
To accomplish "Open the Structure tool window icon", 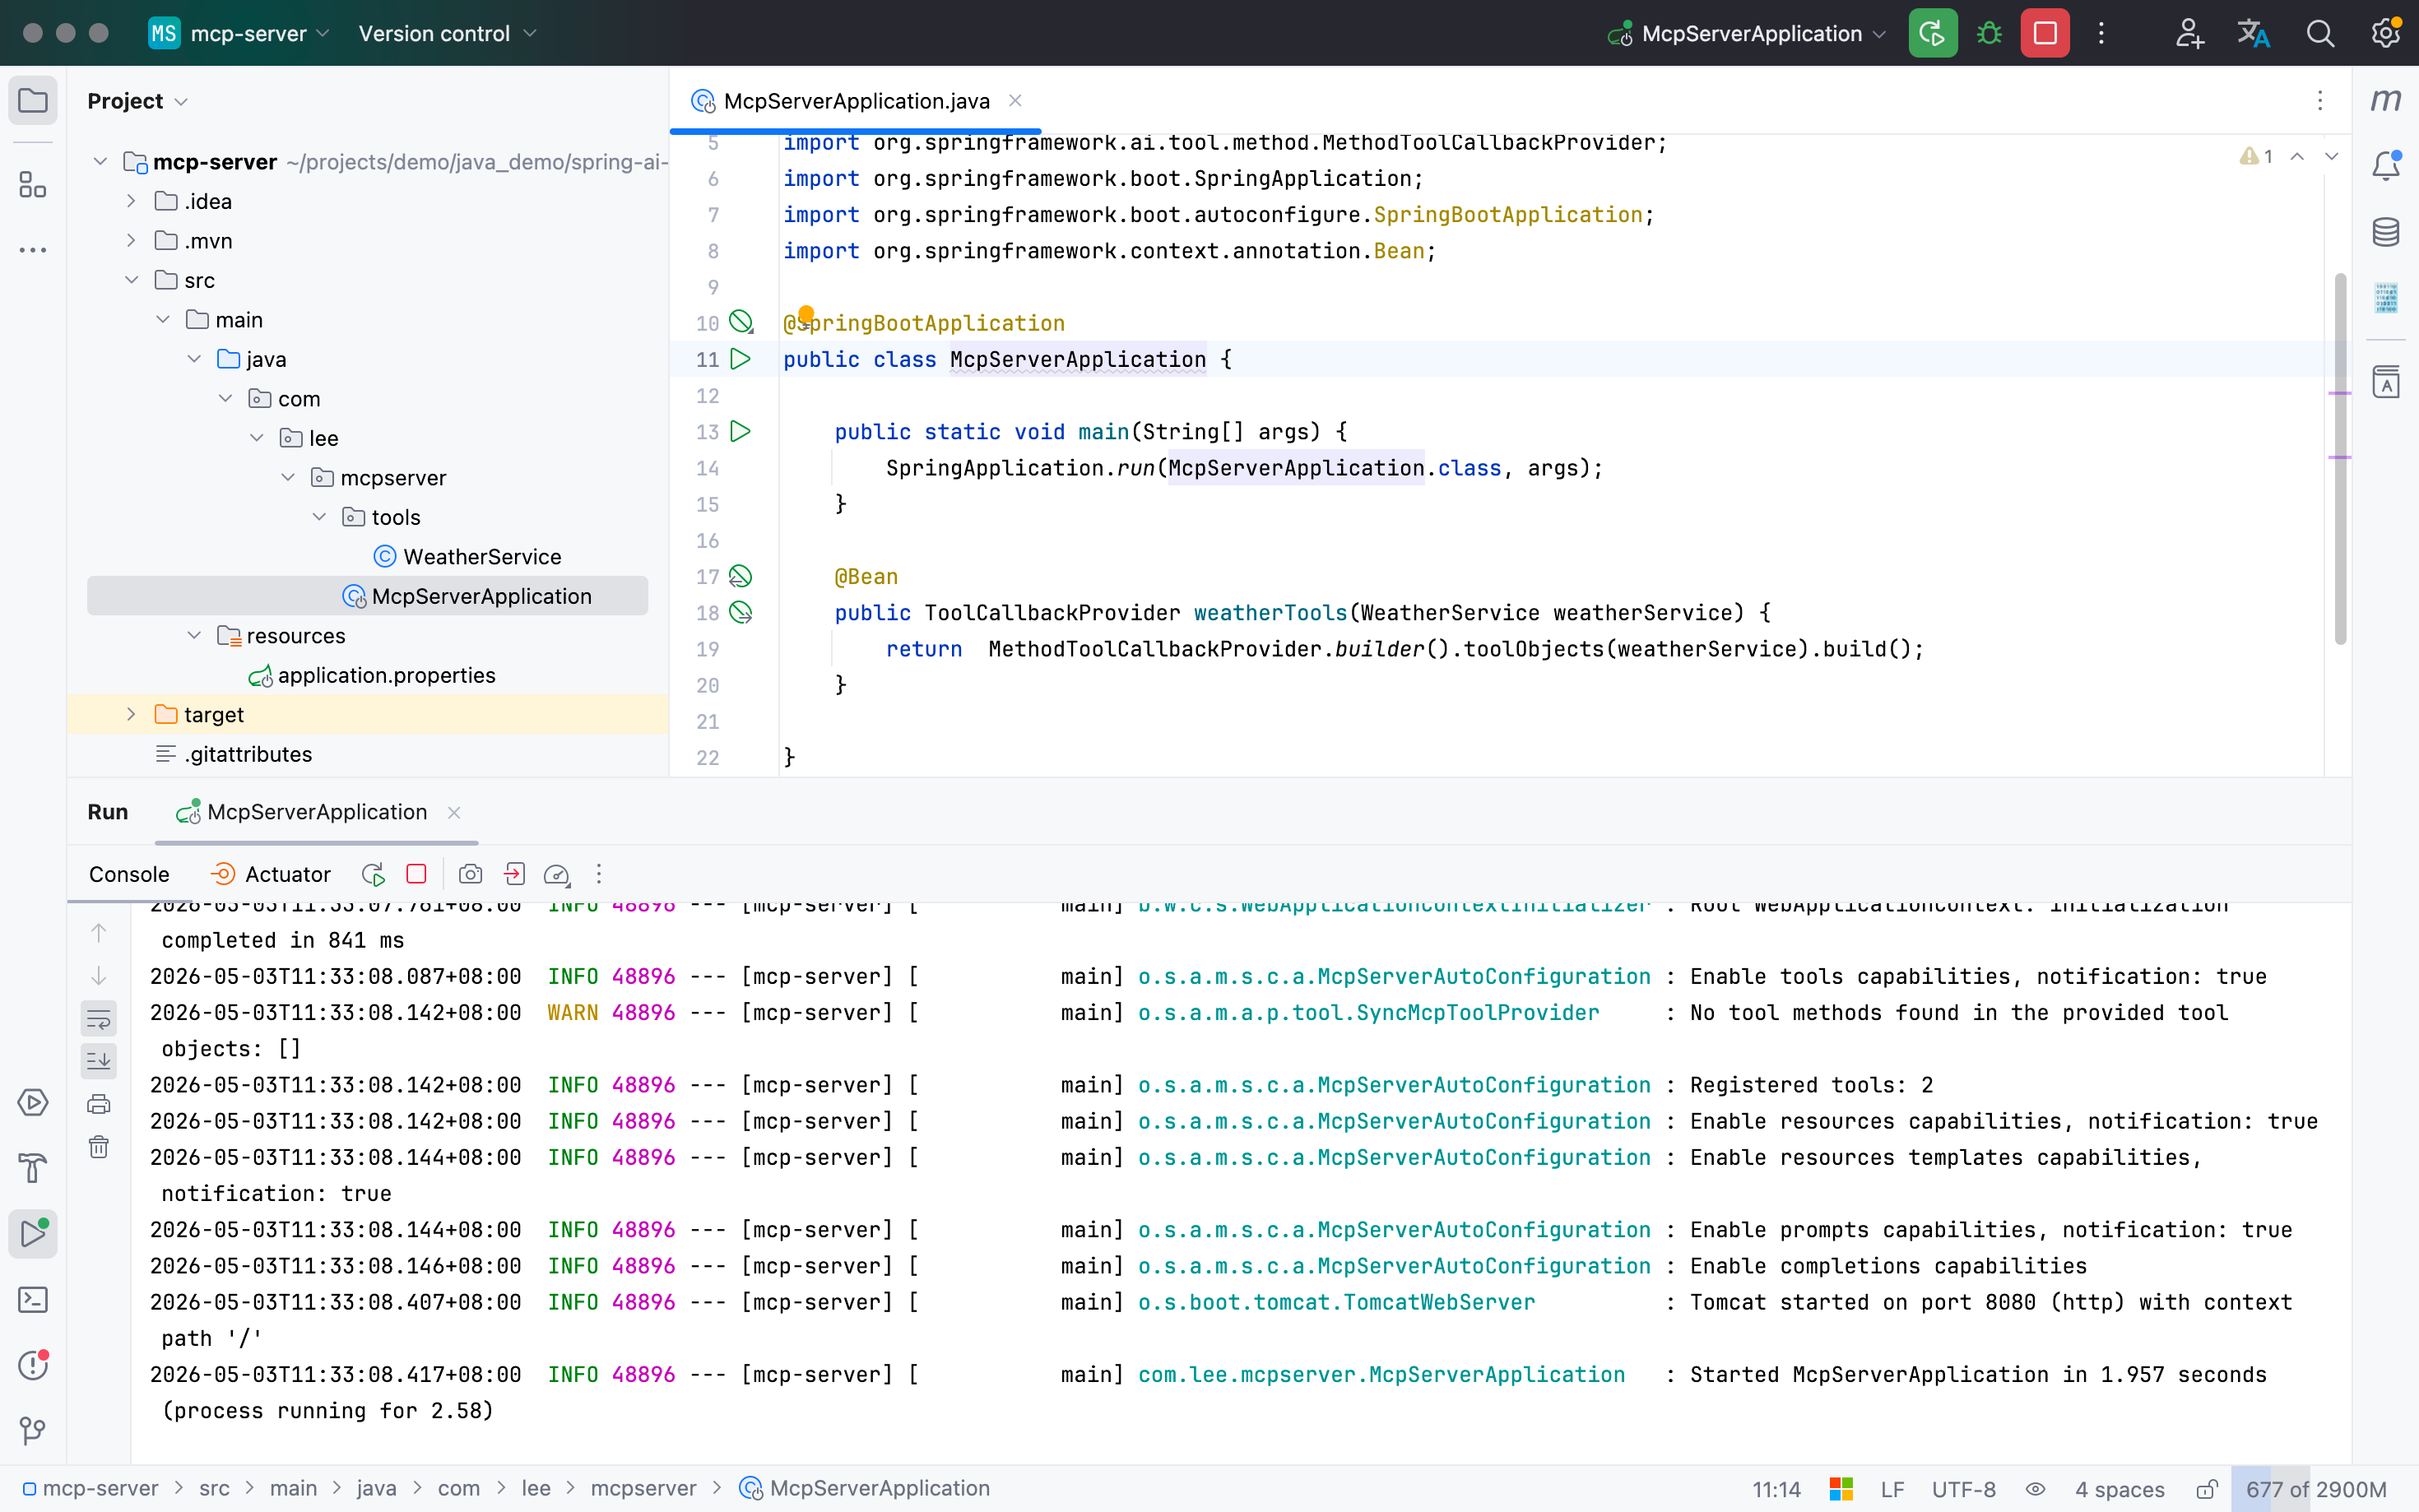I will point(33,184).
